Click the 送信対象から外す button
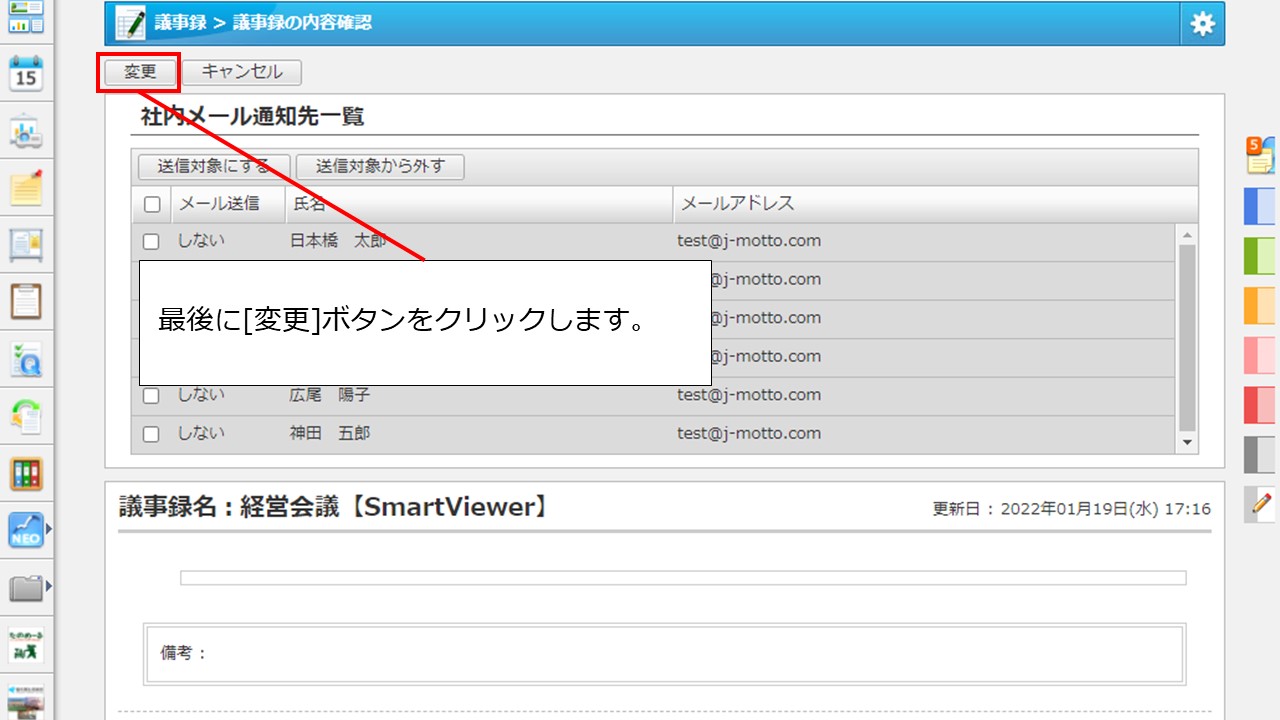The image size is (1280, 720). click(x=380, y=167)
